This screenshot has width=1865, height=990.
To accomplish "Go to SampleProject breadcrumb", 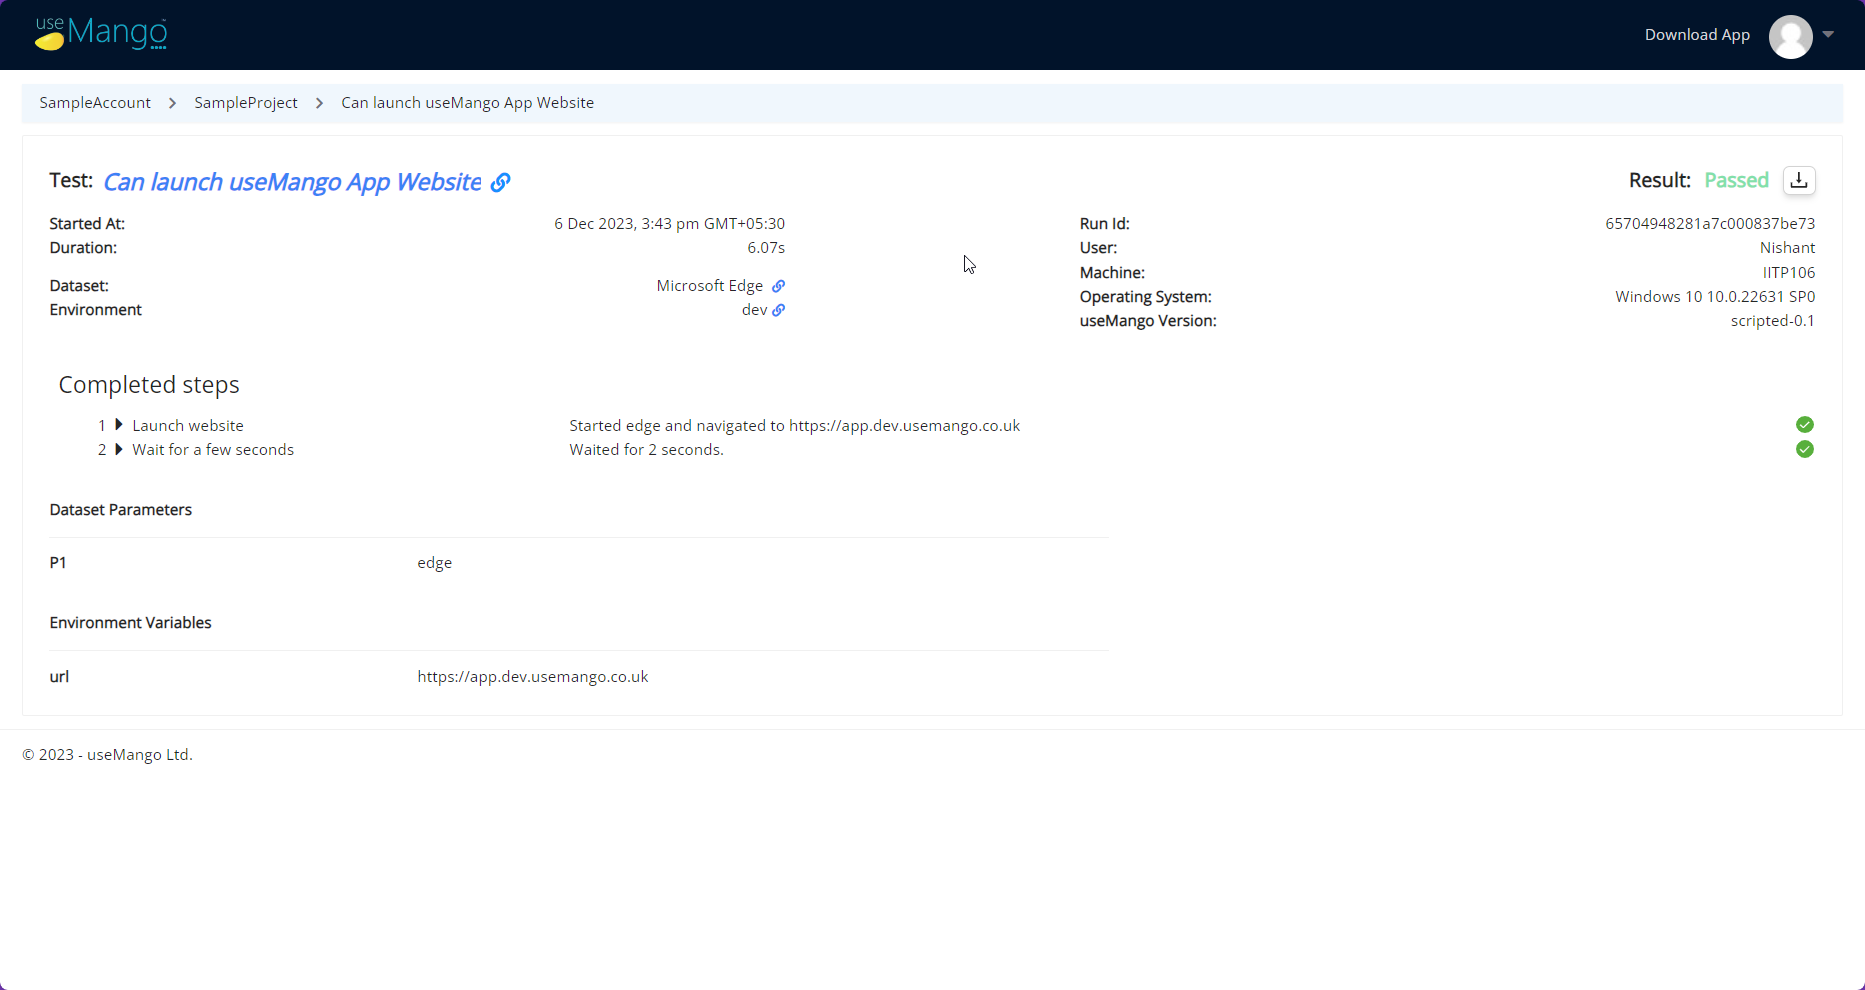I will 246,103.
